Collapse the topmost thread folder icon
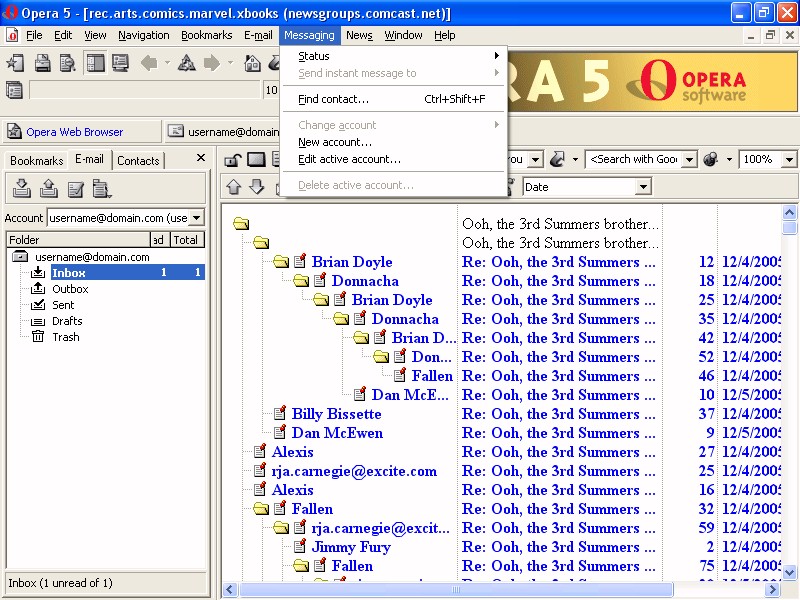800x600 pixels. pos(241,223)
